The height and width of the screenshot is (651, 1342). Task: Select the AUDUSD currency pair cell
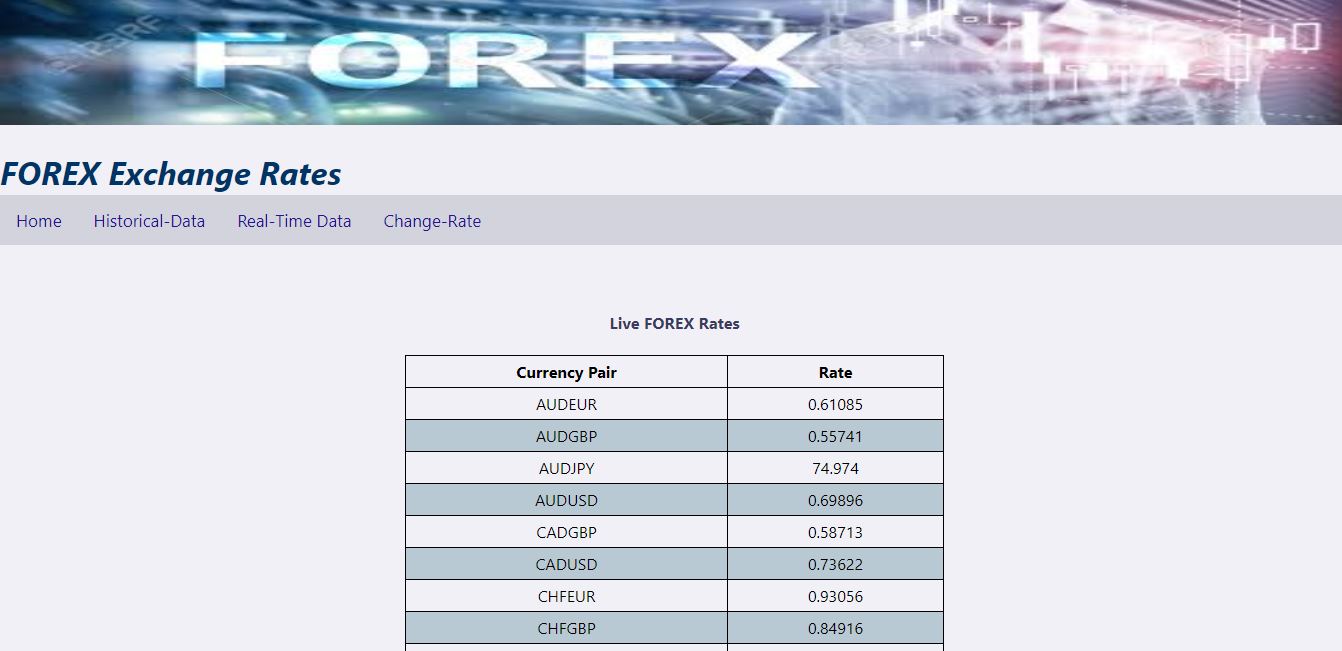(x=566, y=499)
